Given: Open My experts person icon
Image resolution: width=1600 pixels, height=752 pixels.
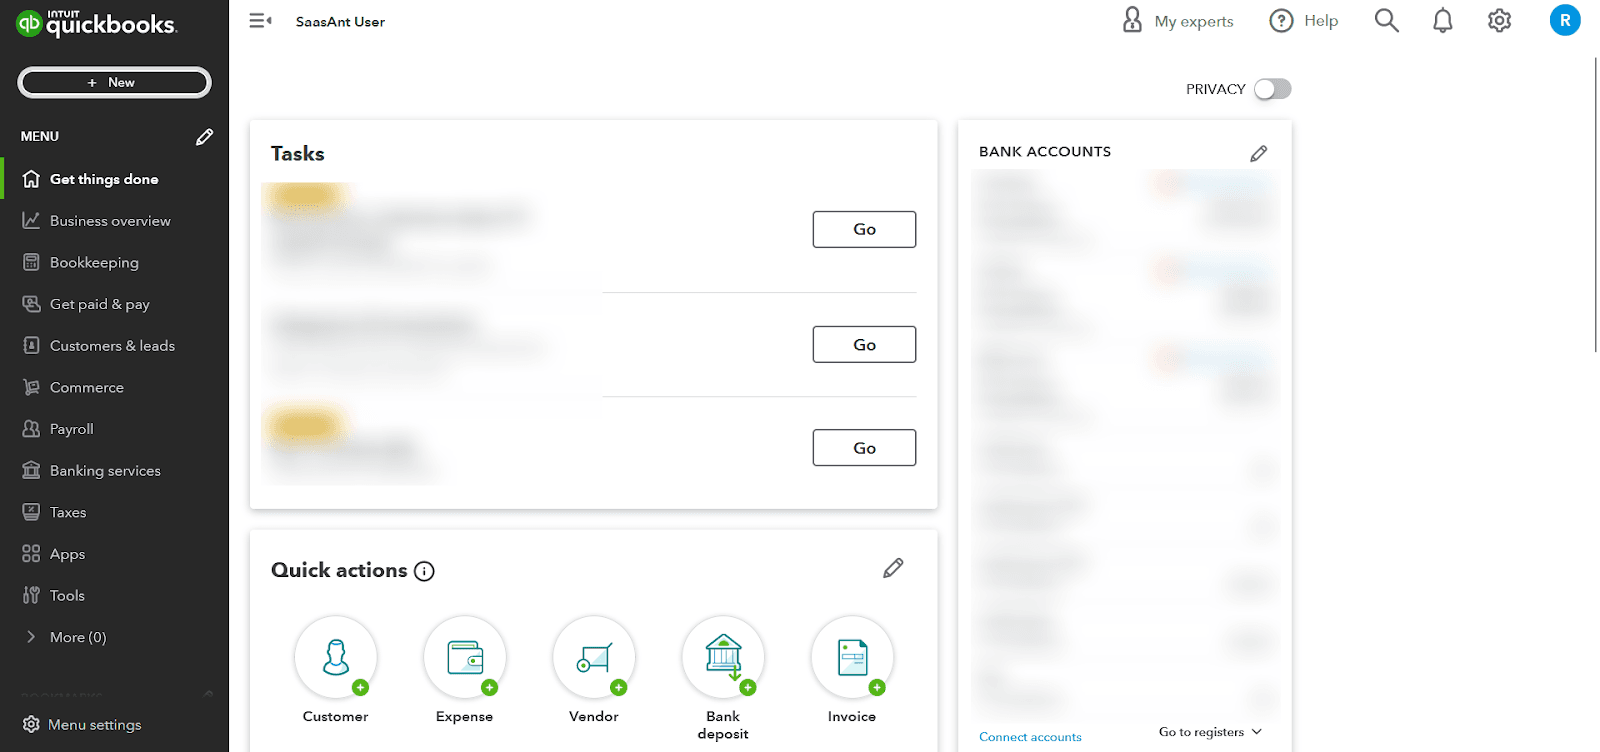Looking at the screenshot, I should [x=1132, y=20].
